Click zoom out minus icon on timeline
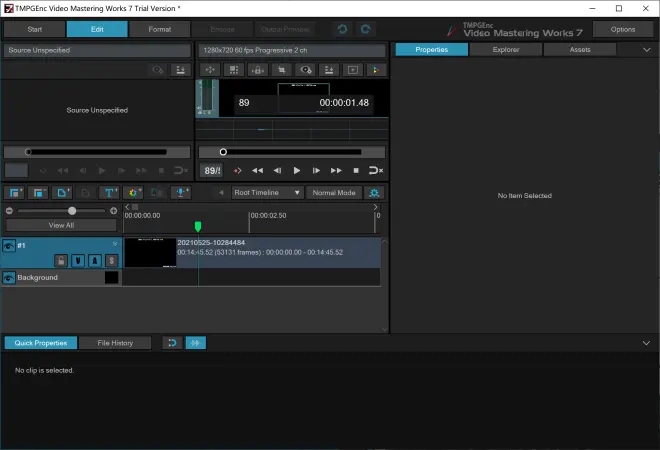660x450 pixels. [x=9, y=210]
